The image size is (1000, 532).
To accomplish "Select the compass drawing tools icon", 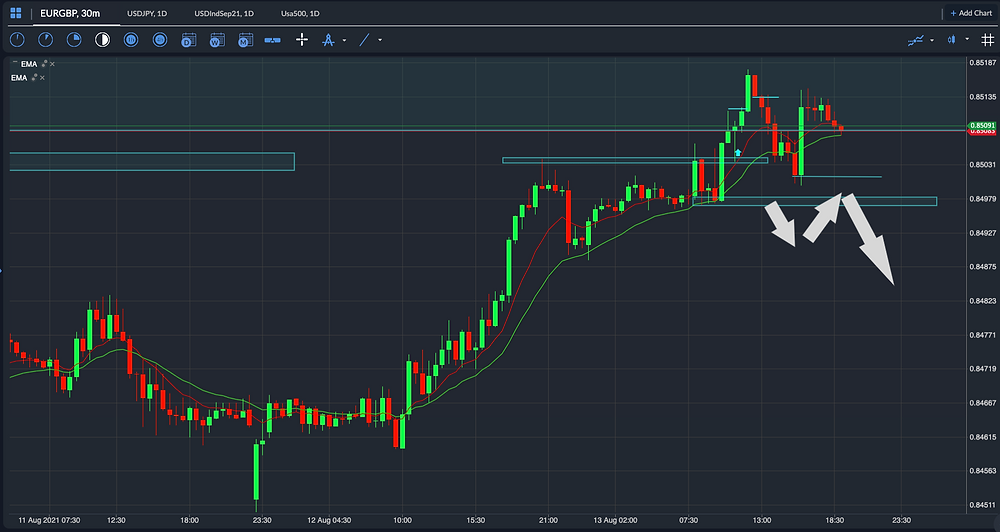I will pyautogui.click(x=328, y=40).
